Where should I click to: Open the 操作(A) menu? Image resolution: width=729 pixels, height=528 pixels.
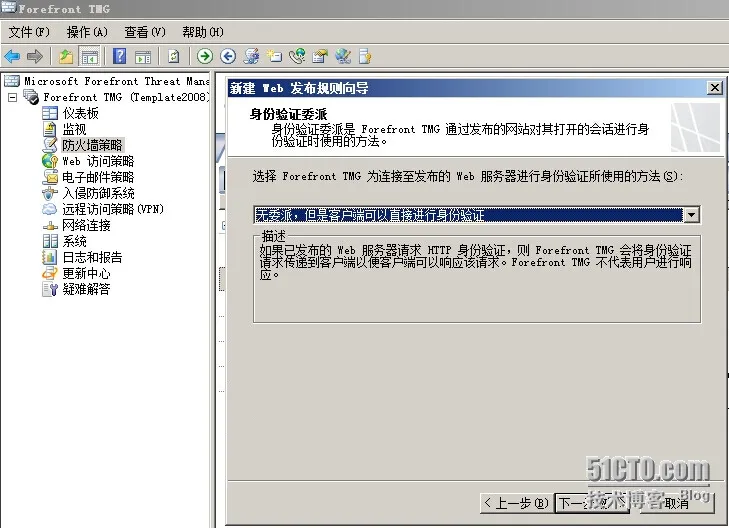pos(87,32)
